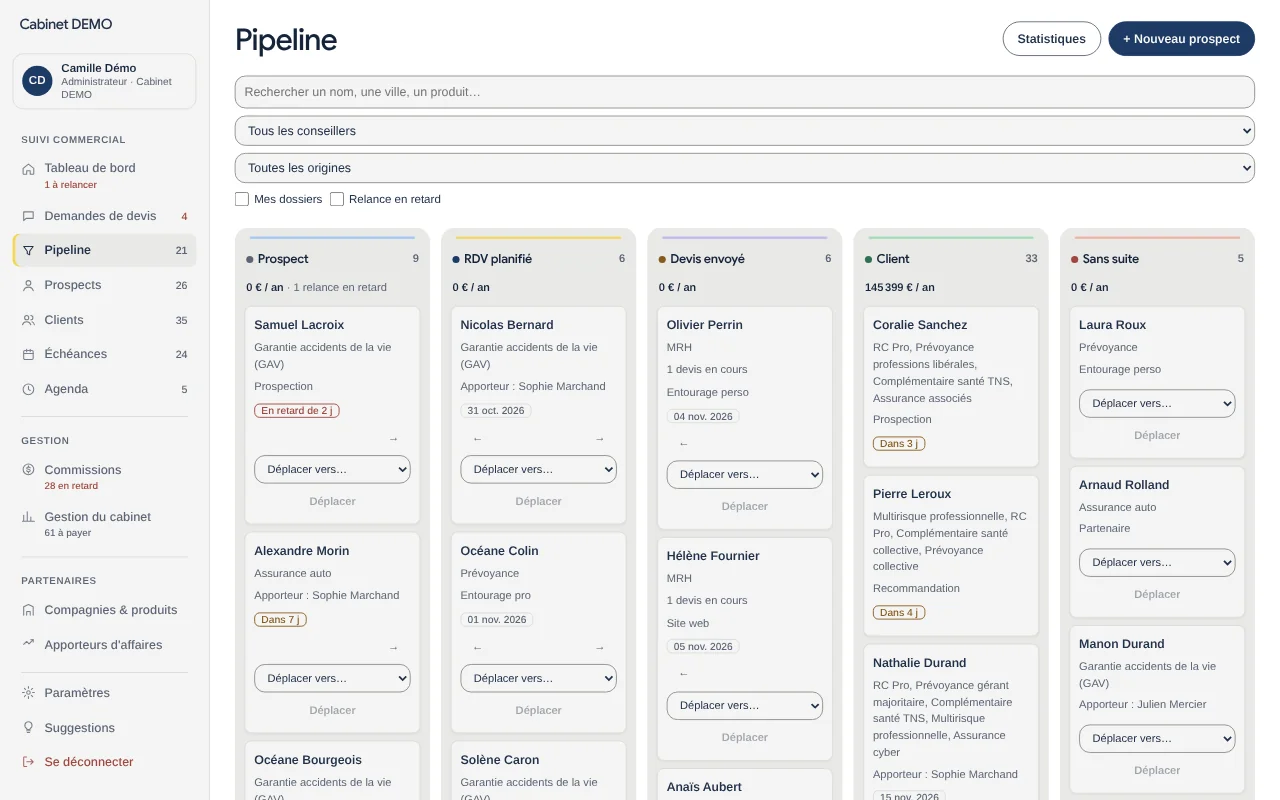
Task: Open Nicolas Bernard's Déplacer vers dropdown
Action: point(538,469)
